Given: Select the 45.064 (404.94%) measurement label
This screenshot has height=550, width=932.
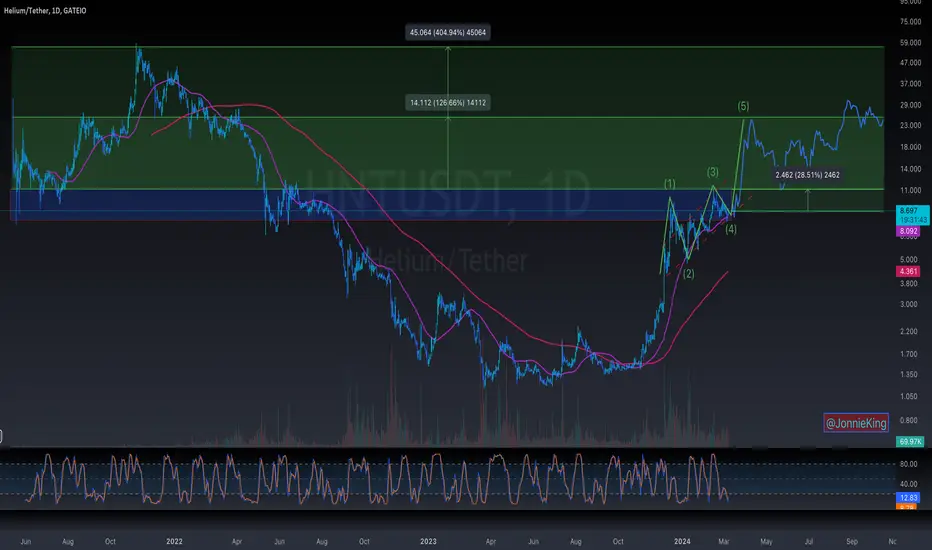Looking at the screenshot, I should pos(448,32).
